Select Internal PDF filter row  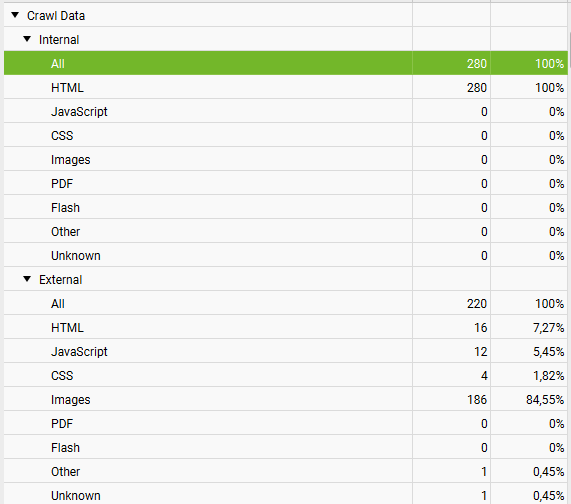[x=286, y=184]
